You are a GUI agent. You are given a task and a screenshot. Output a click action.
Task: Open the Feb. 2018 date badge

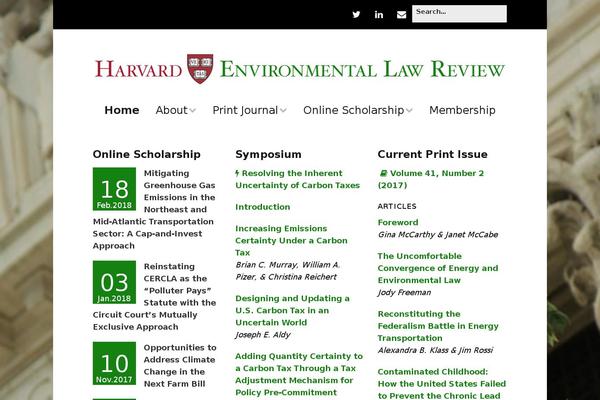pyautogui.click(x=114, y=189)
